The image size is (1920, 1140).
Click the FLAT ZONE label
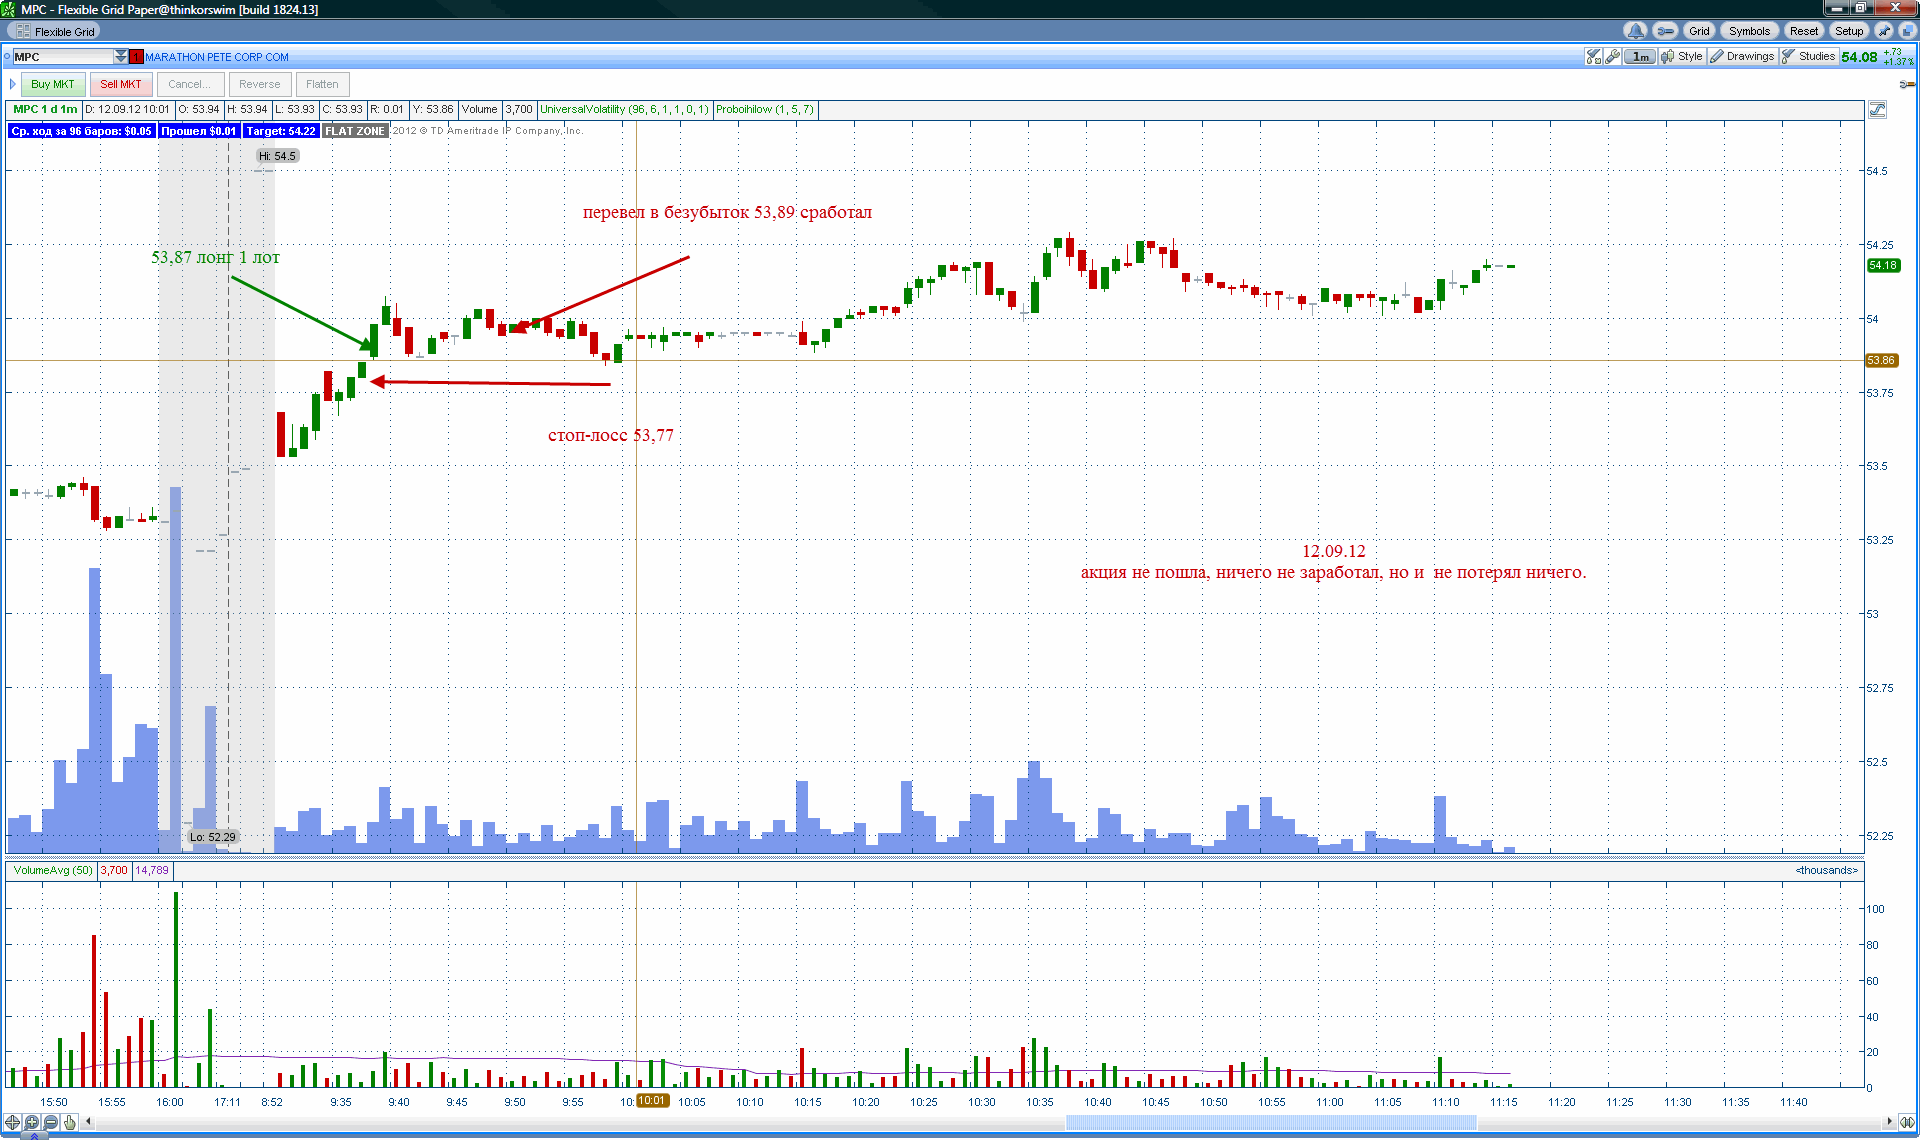[355, 131]
